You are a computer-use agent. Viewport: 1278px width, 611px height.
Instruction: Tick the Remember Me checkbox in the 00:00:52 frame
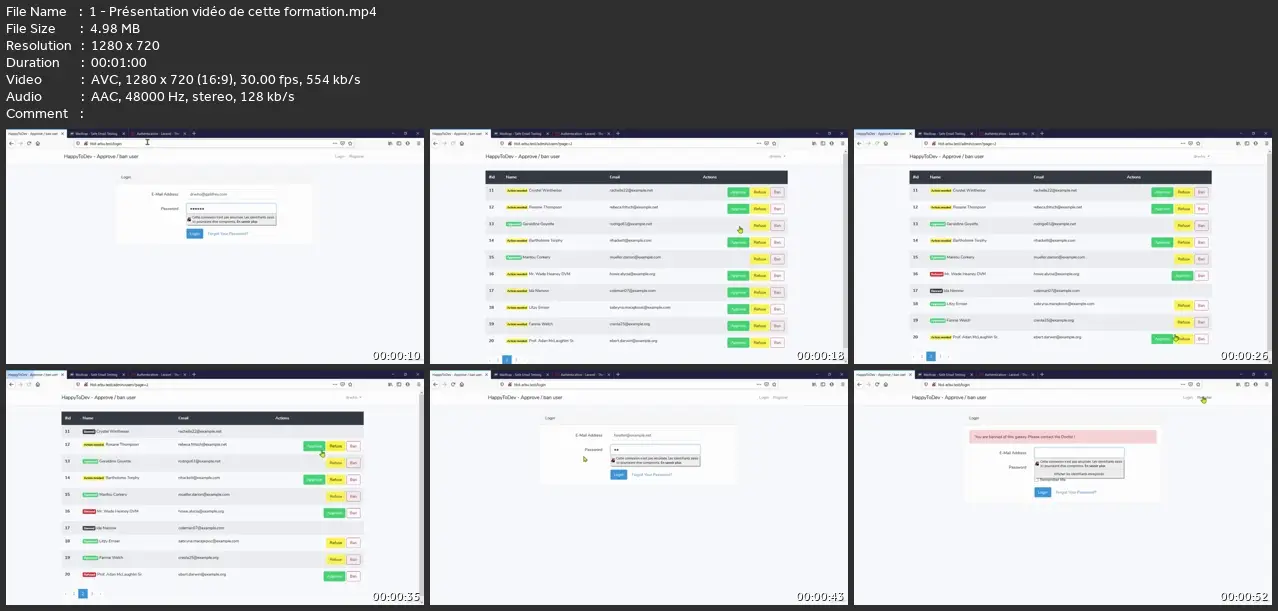coord(1036,479)
